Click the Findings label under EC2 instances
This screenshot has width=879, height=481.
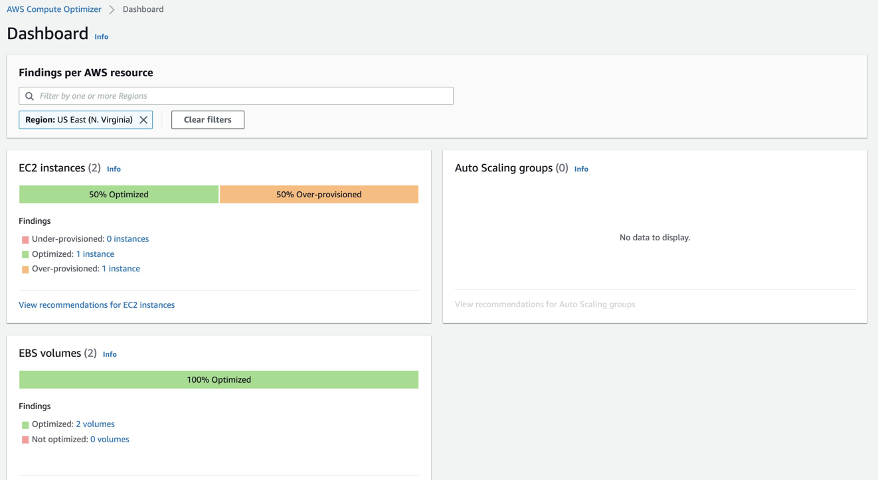pyautogui.click(x=35, y=221)
